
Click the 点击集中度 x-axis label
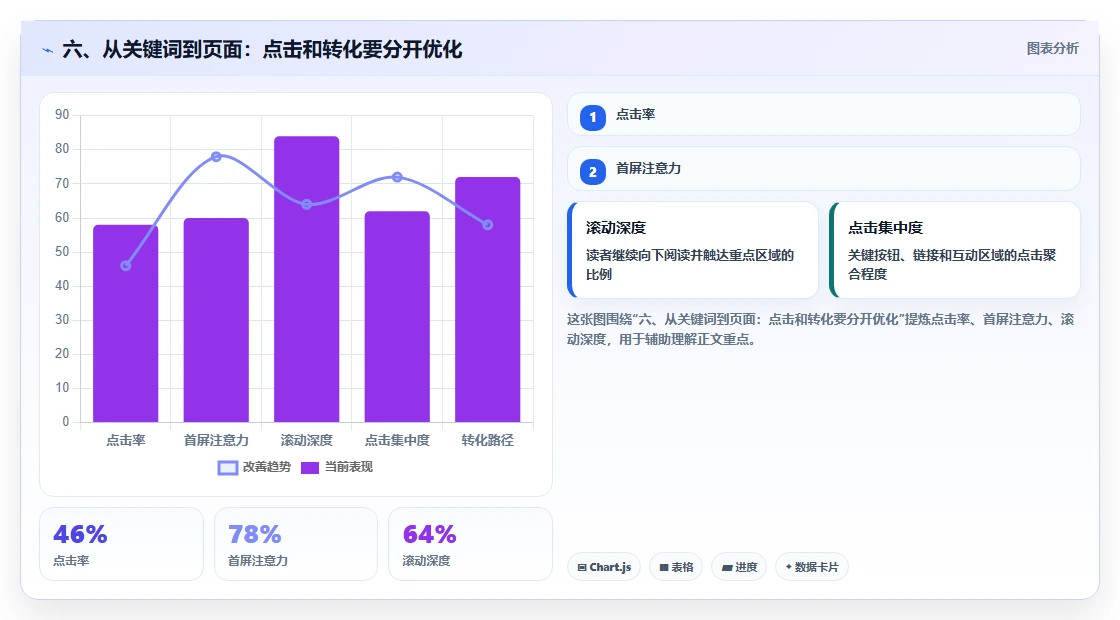(397, 441)
